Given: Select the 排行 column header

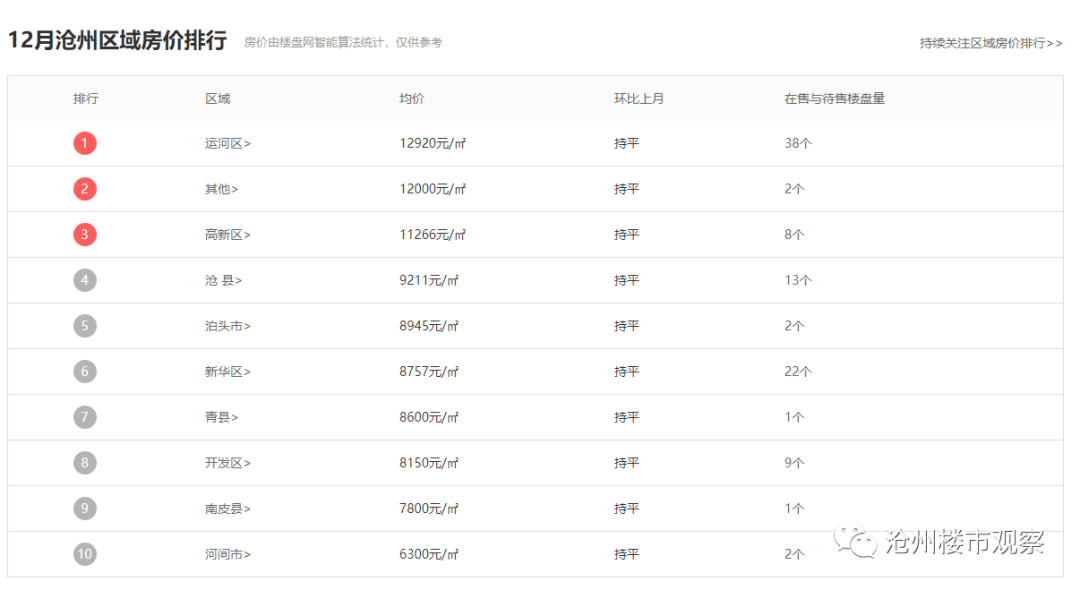Looking at the screenshot, I should 85,98.
